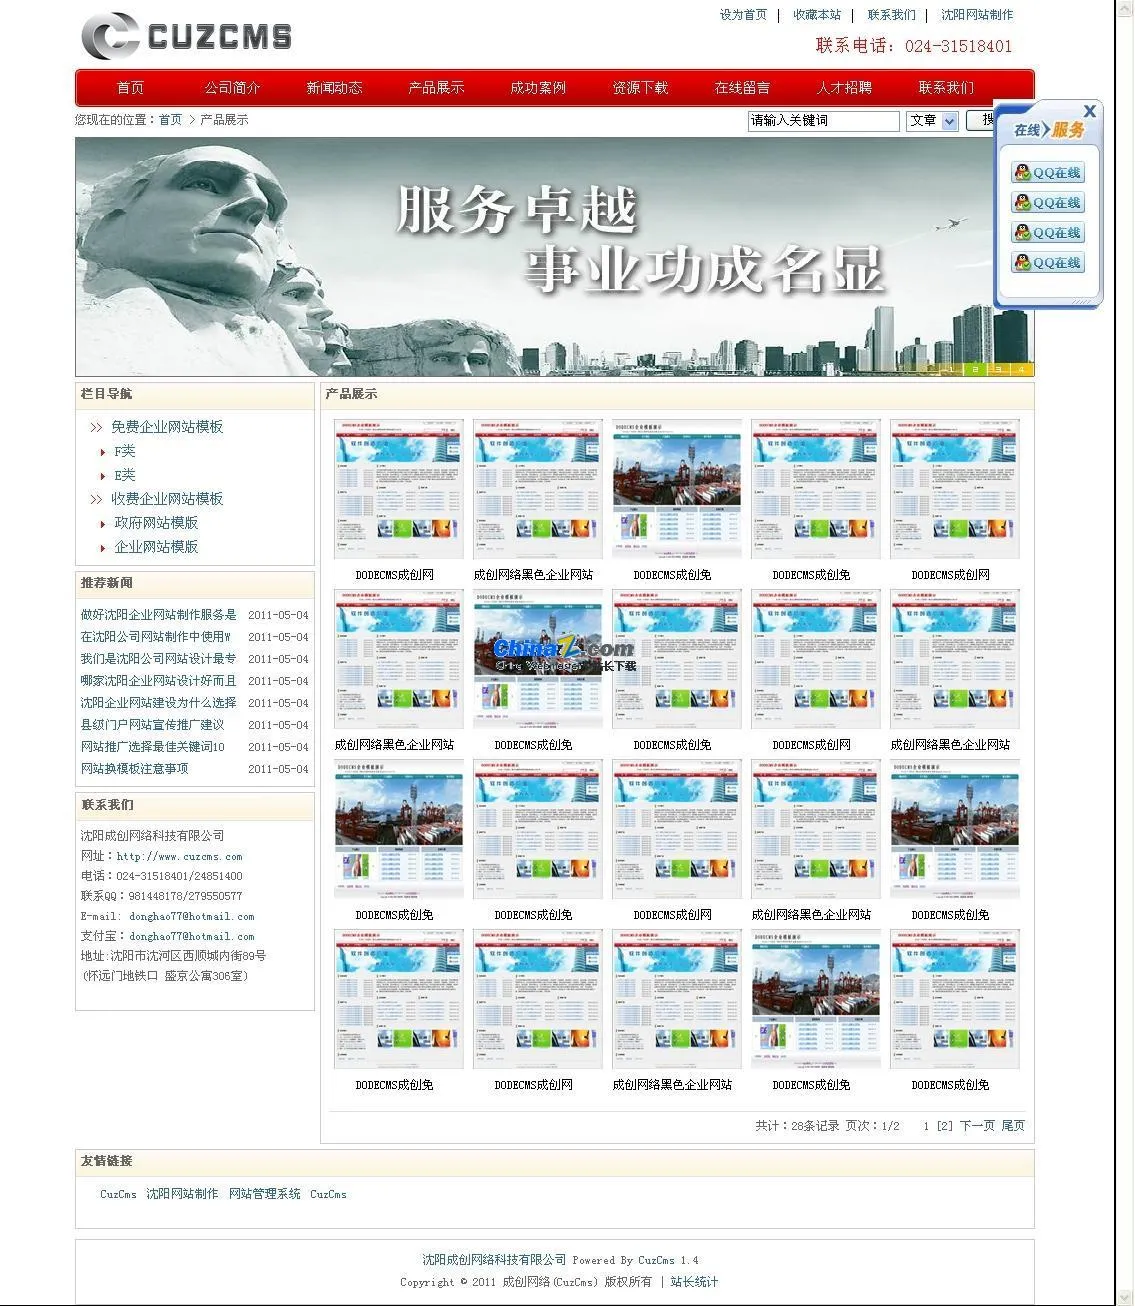Select the 政府网站模版 subcategory
Screen dimensions: 1135x1306
pyautogui.click(x=156, y=523)
